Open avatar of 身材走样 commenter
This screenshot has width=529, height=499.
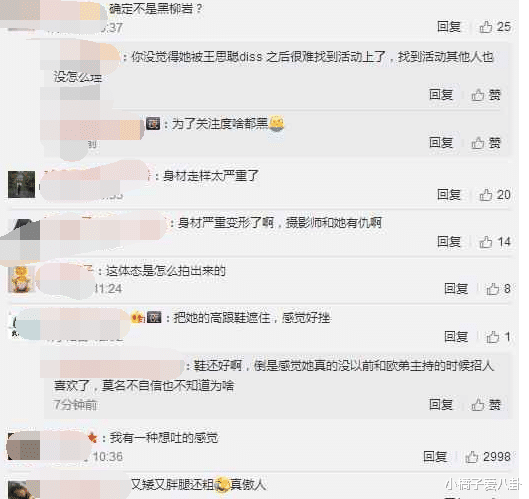(22, 184)
